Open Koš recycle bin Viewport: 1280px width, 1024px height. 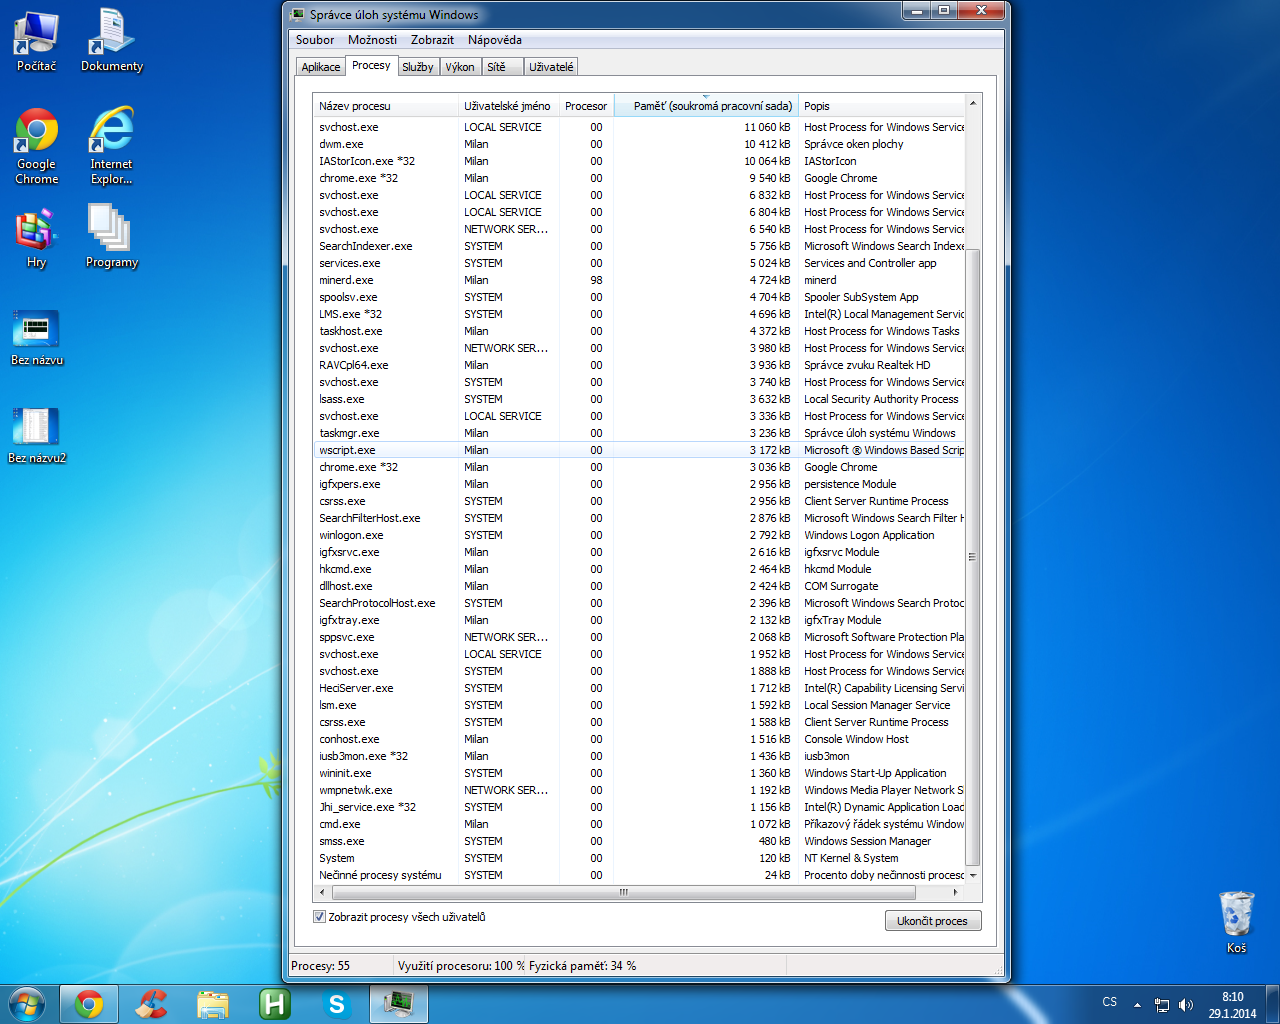[1236, 922]
